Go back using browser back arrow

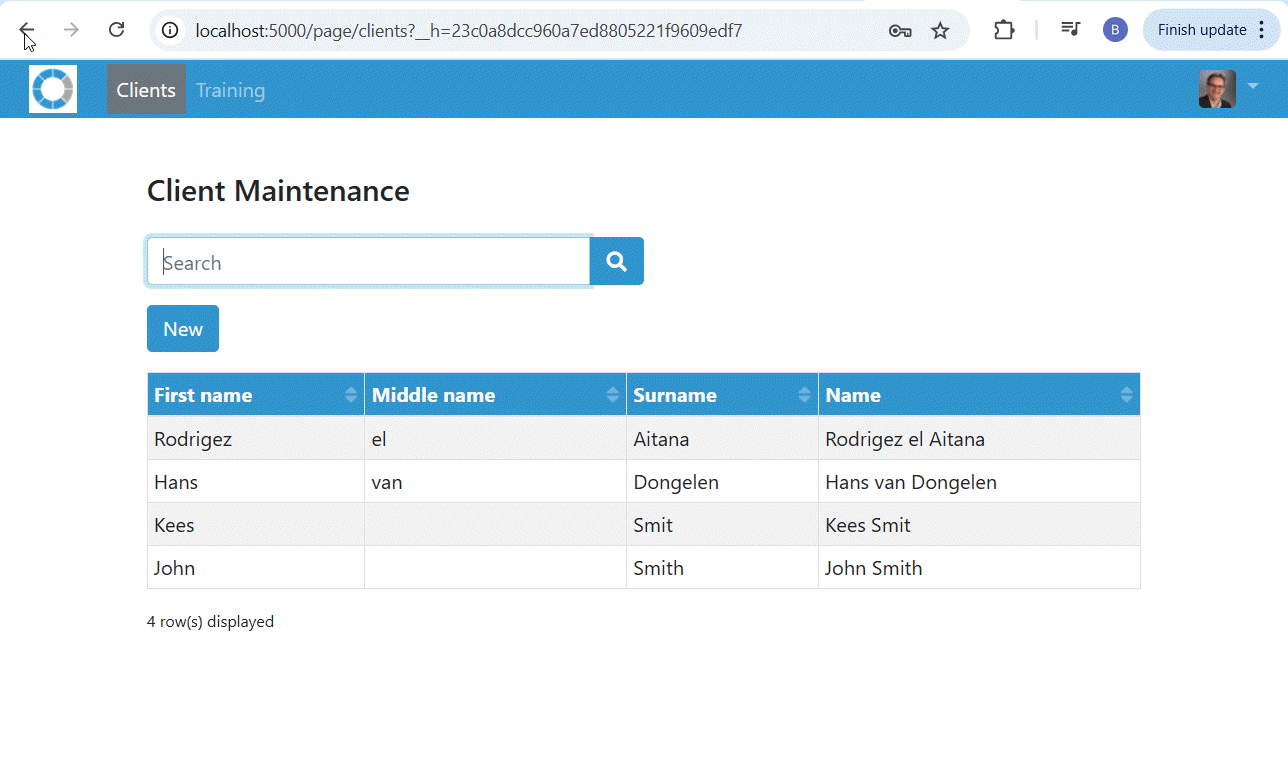point(27,30)
